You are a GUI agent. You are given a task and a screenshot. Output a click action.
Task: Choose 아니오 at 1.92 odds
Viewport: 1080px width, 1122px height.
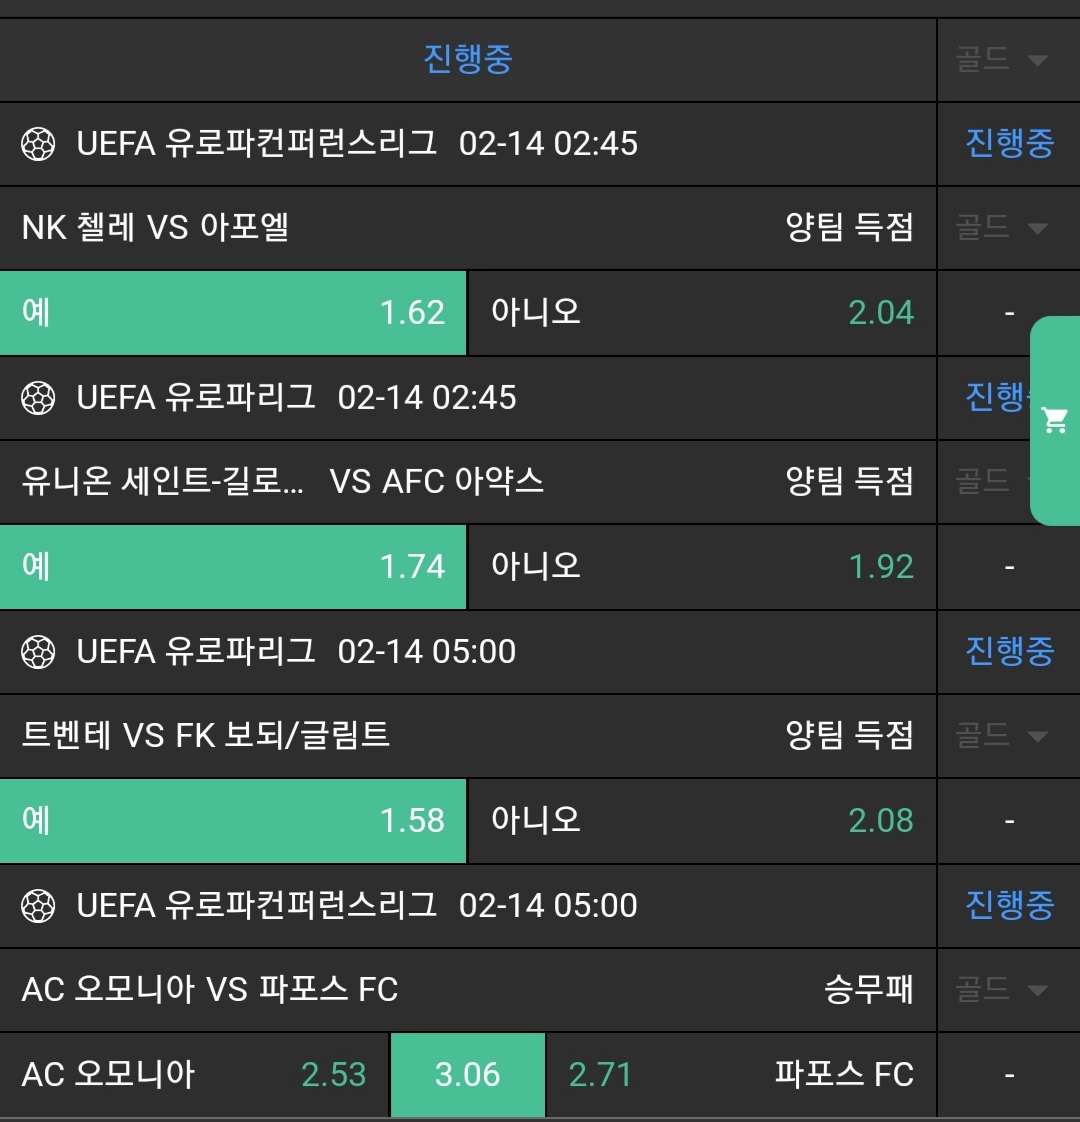point(702,567)
